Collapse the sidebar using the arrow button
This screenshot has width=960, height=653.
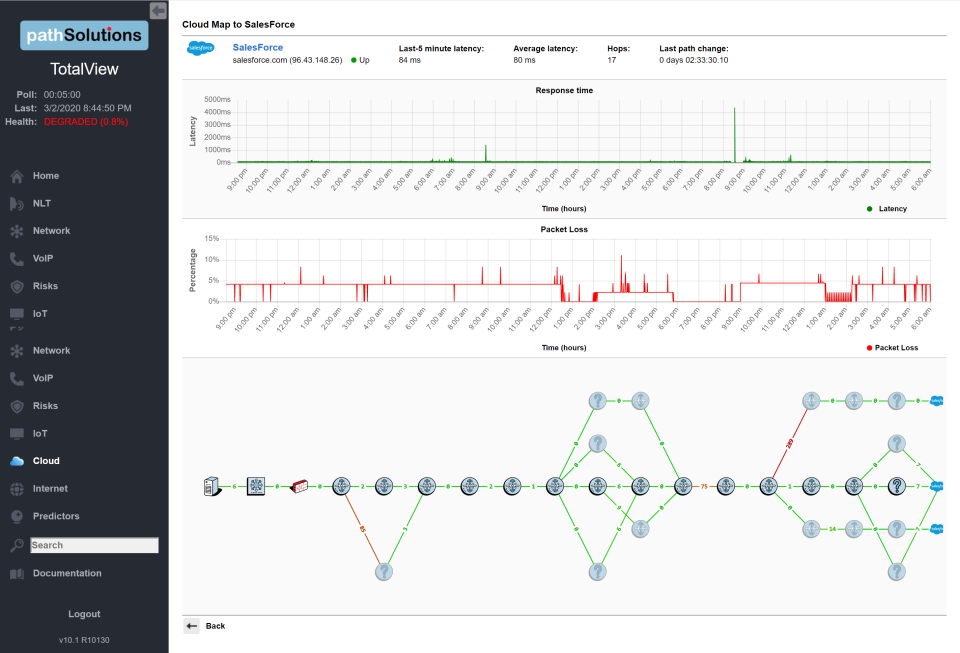[x=158, y=10]
